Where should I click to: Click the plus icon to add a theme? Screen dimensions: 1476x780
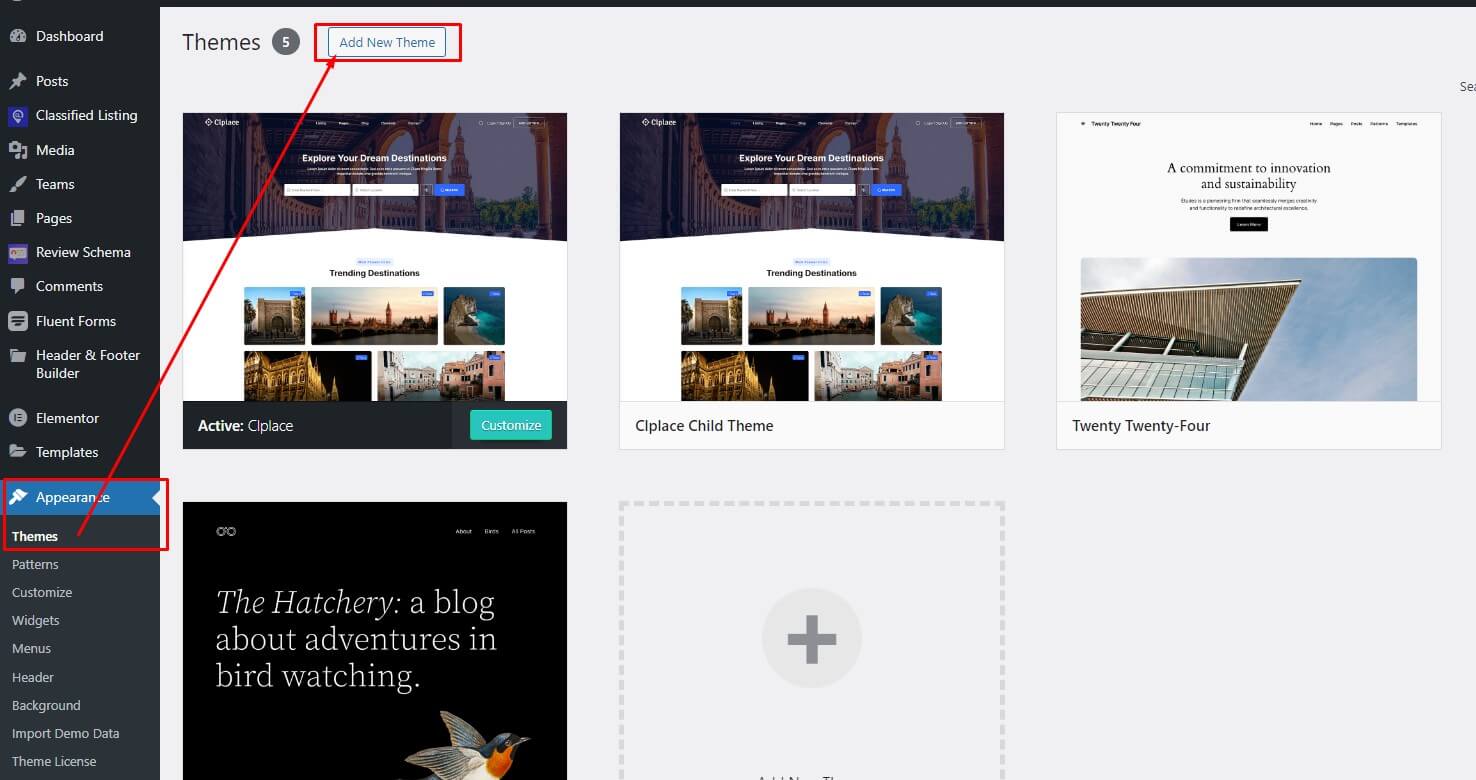(811, 638)
